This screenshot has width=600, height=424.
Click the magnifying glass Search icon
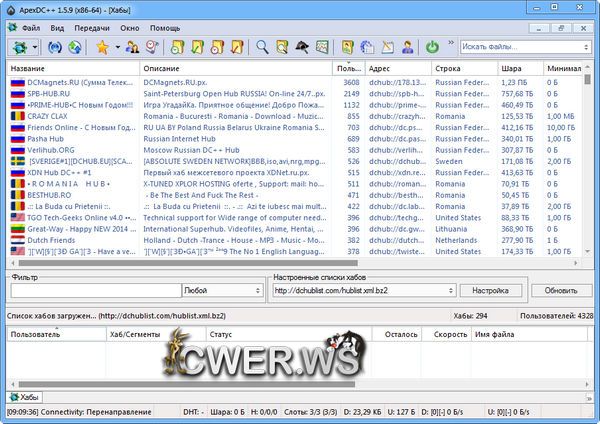pyautogui.click(x=262, y=47)
